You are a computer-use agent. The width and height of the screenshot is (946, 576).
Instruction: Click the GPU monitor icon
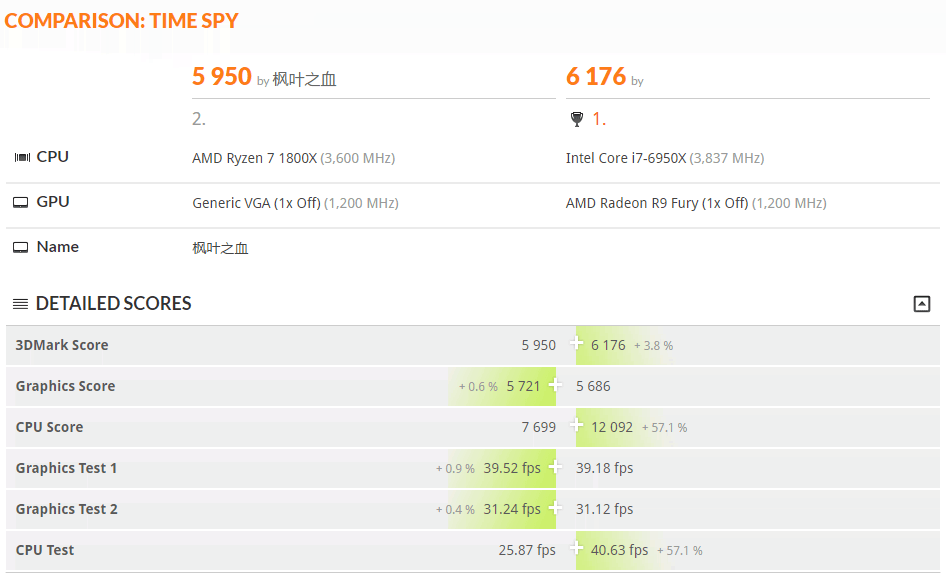[21, 203]
